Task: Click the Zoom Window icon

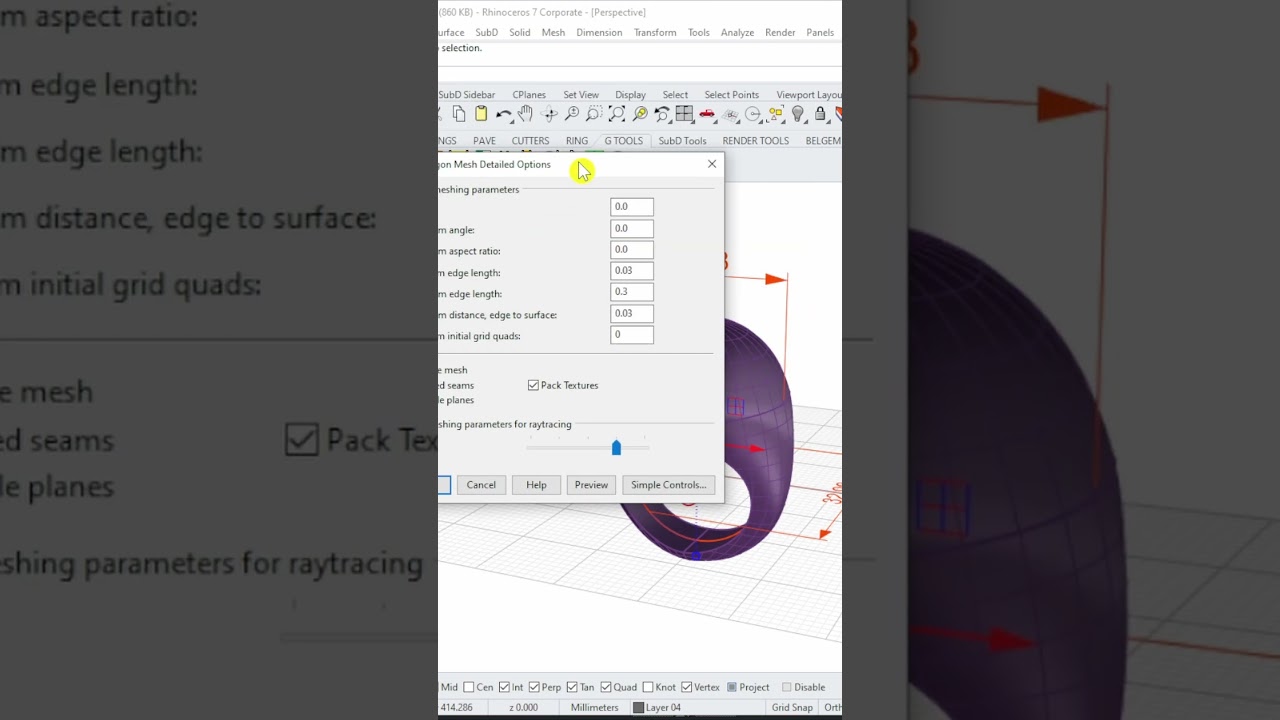Action: coord(594,114)
